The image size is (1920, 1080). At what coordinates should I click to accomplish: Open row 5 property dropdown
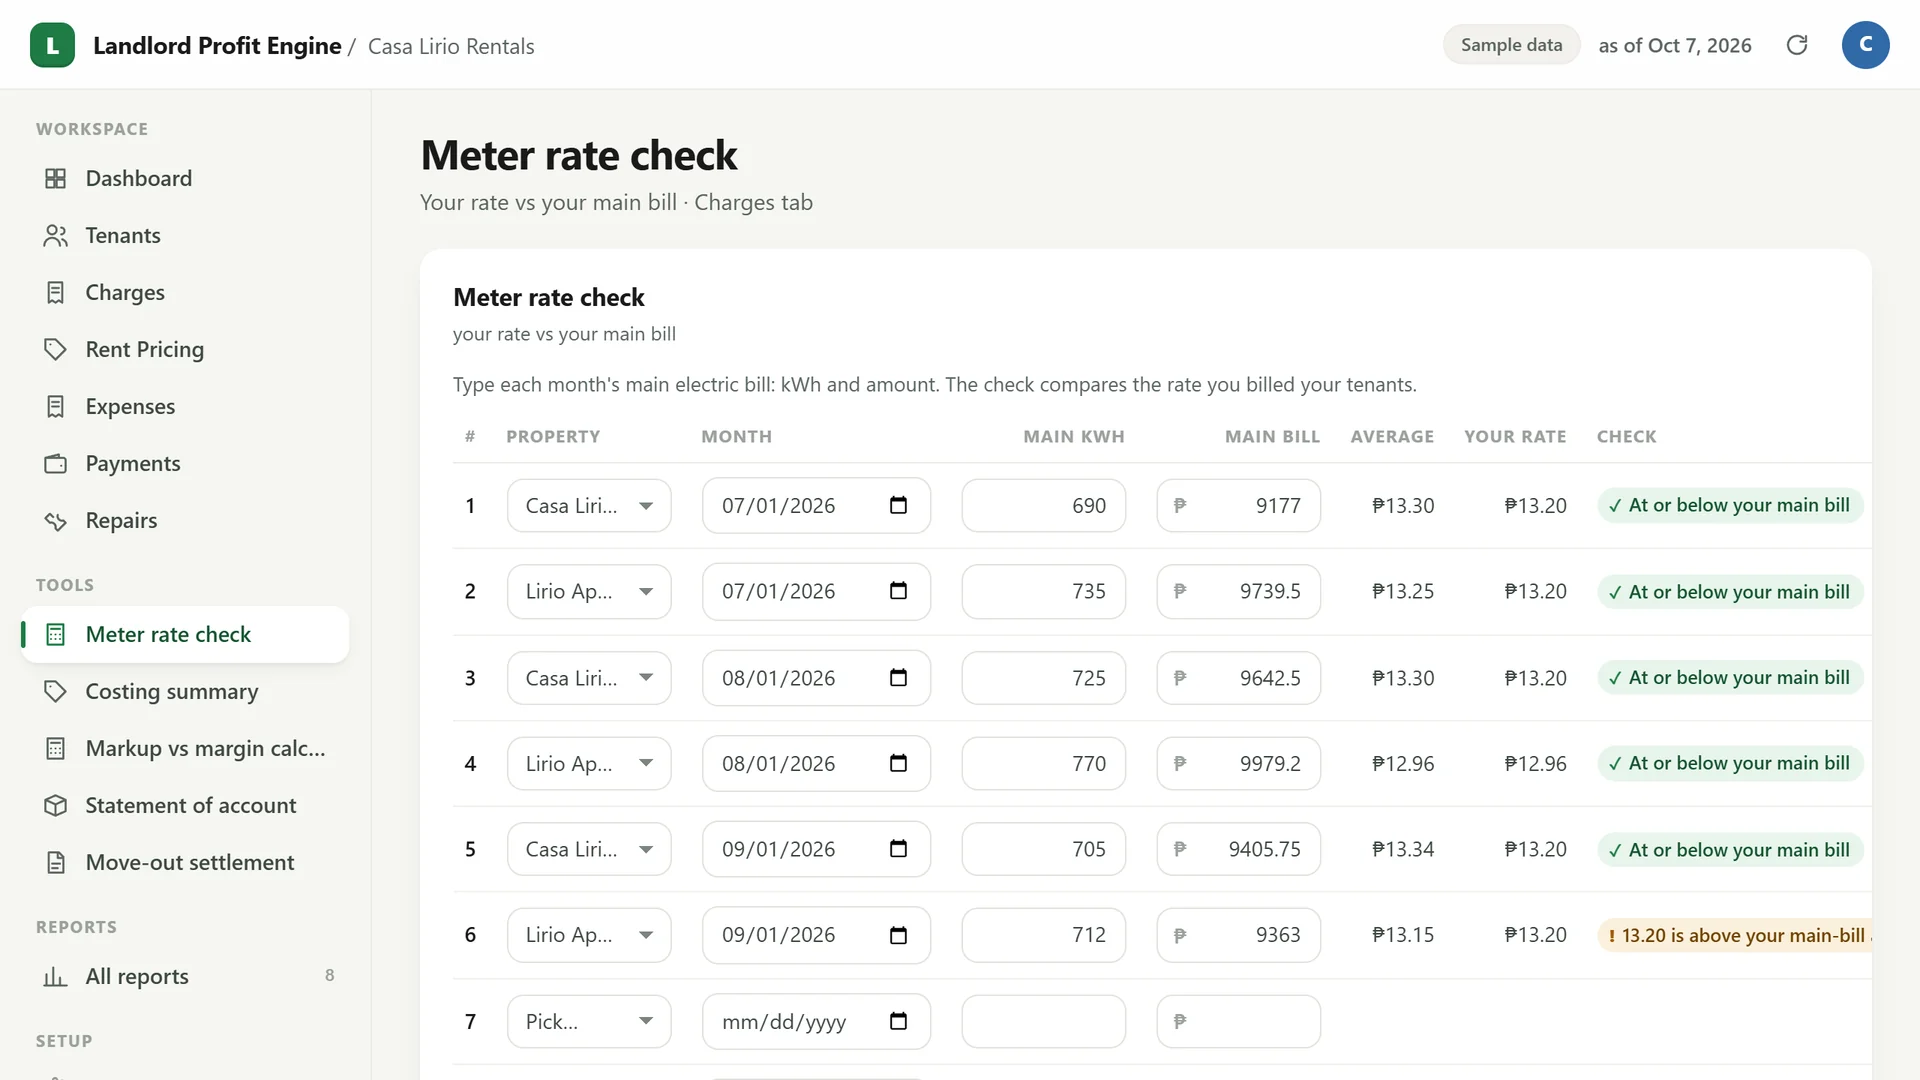coord(589,849)
